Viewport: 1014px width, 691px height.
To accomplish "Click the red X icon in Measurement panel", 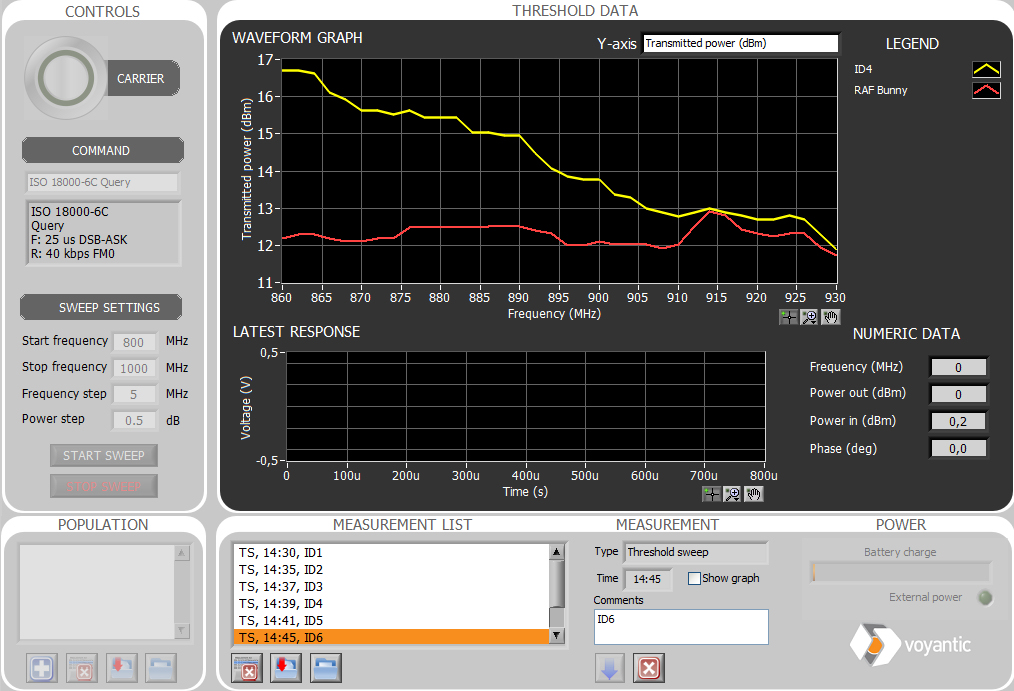I will (x=649, y=667).
